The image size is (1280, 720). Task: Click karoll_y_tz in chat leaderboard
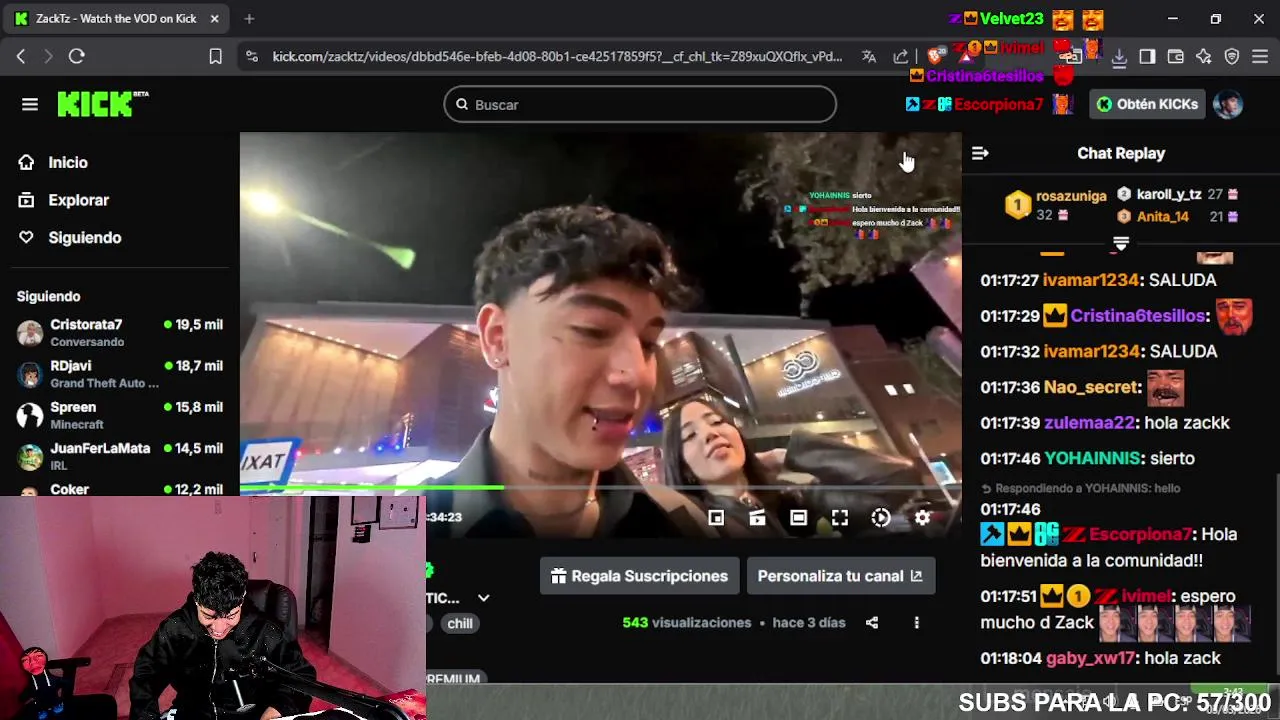(x=1169, y=195)
